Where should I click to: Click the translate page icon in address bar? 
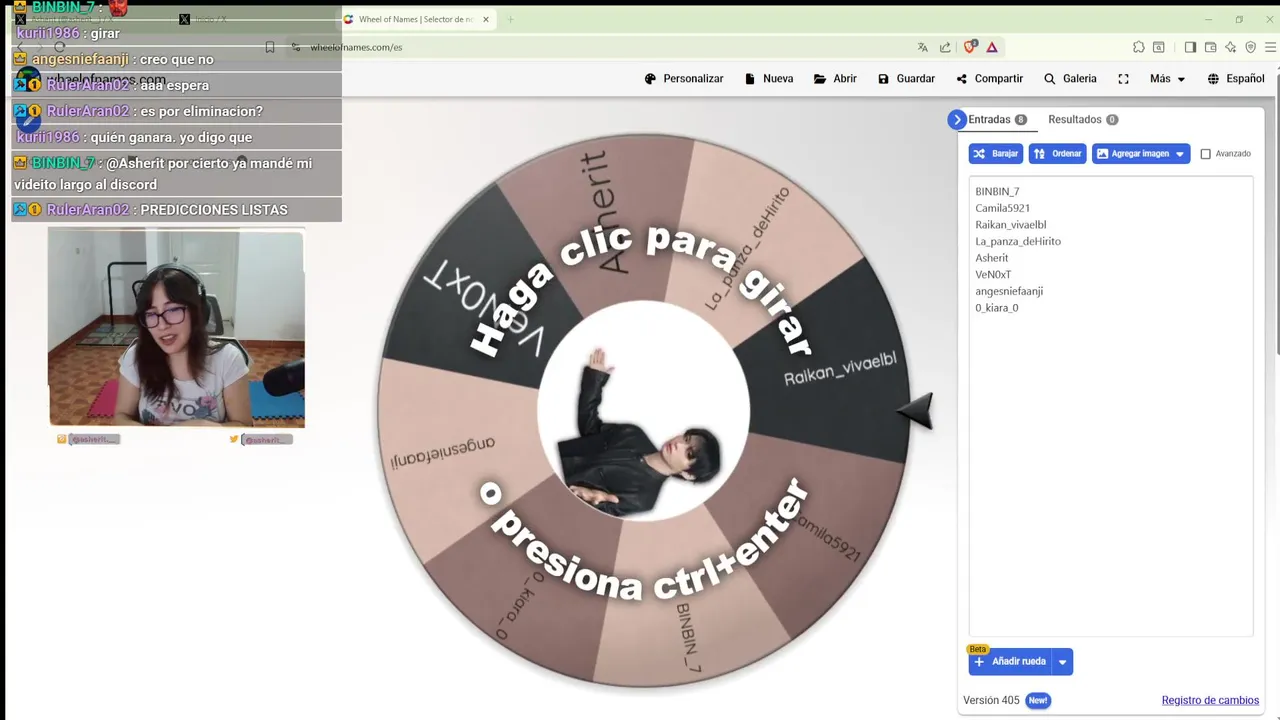pyautogui.click(x=922, y=47)
